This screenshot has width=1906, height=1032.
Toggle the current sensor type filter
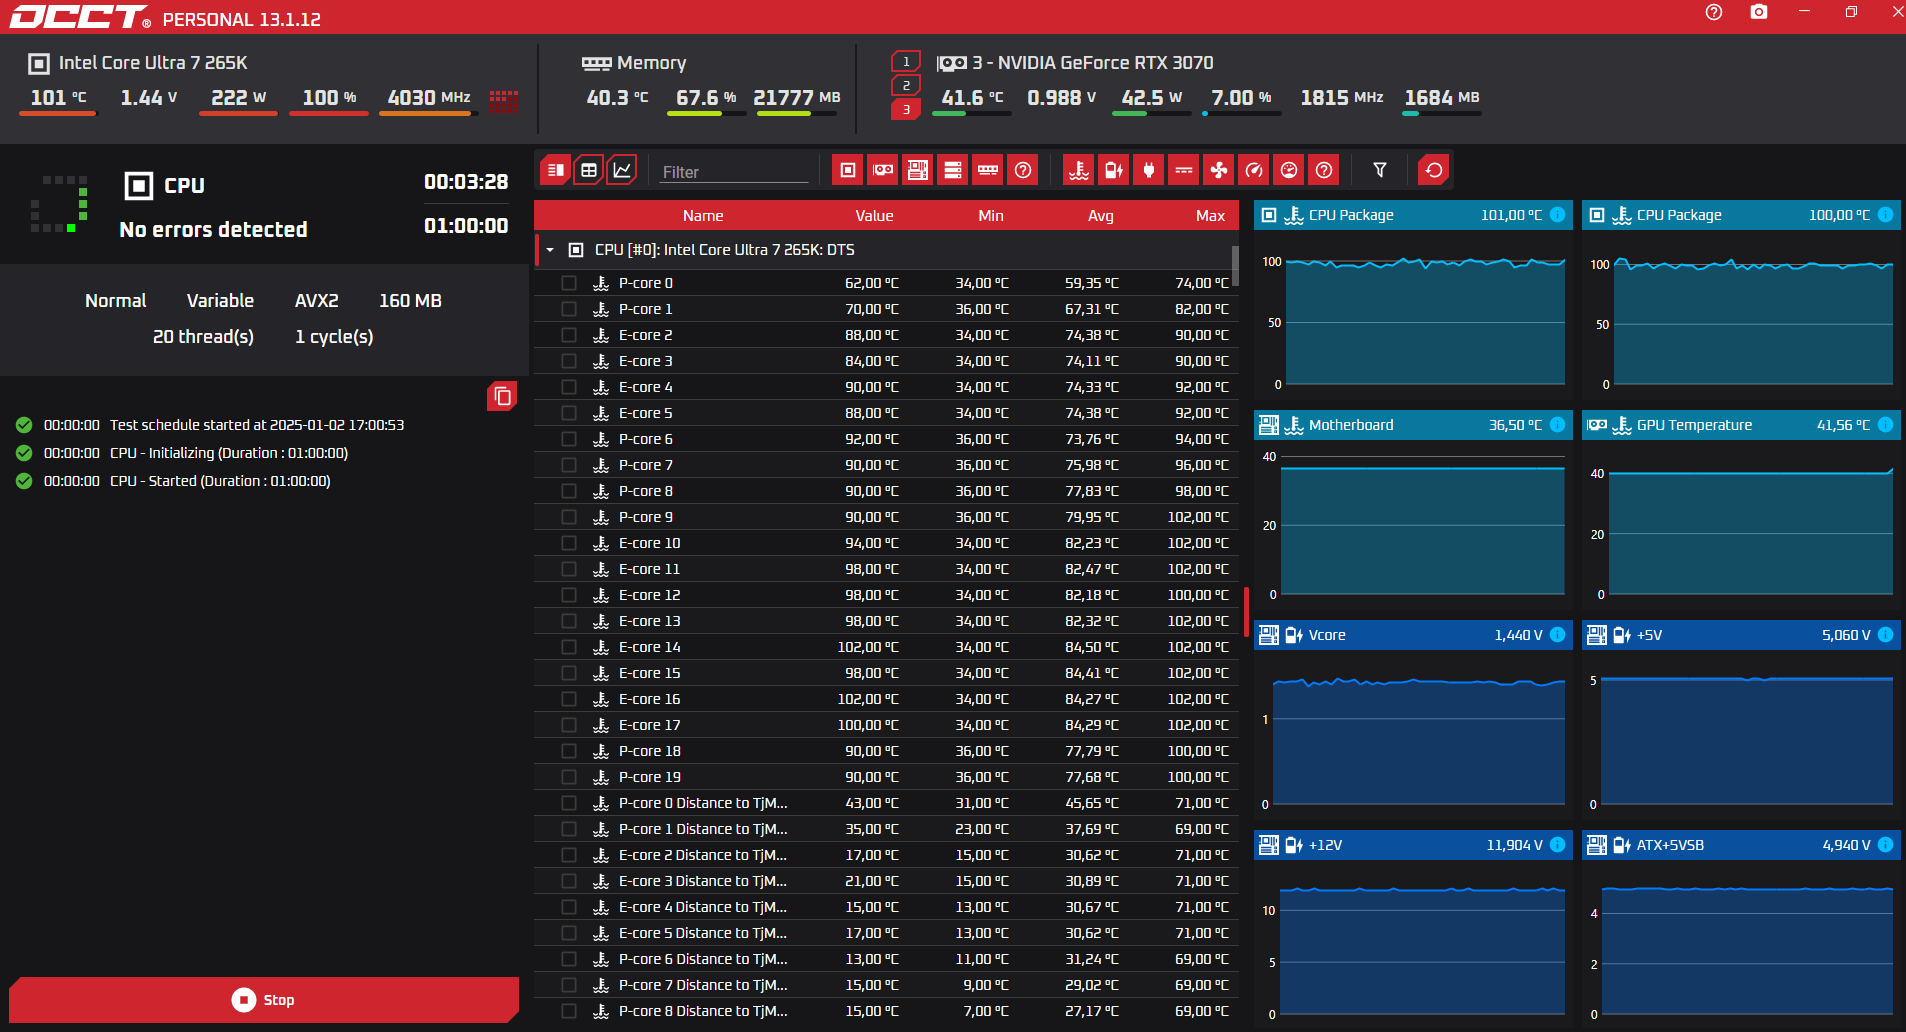pyautogui.click(x=1184, y=170)
